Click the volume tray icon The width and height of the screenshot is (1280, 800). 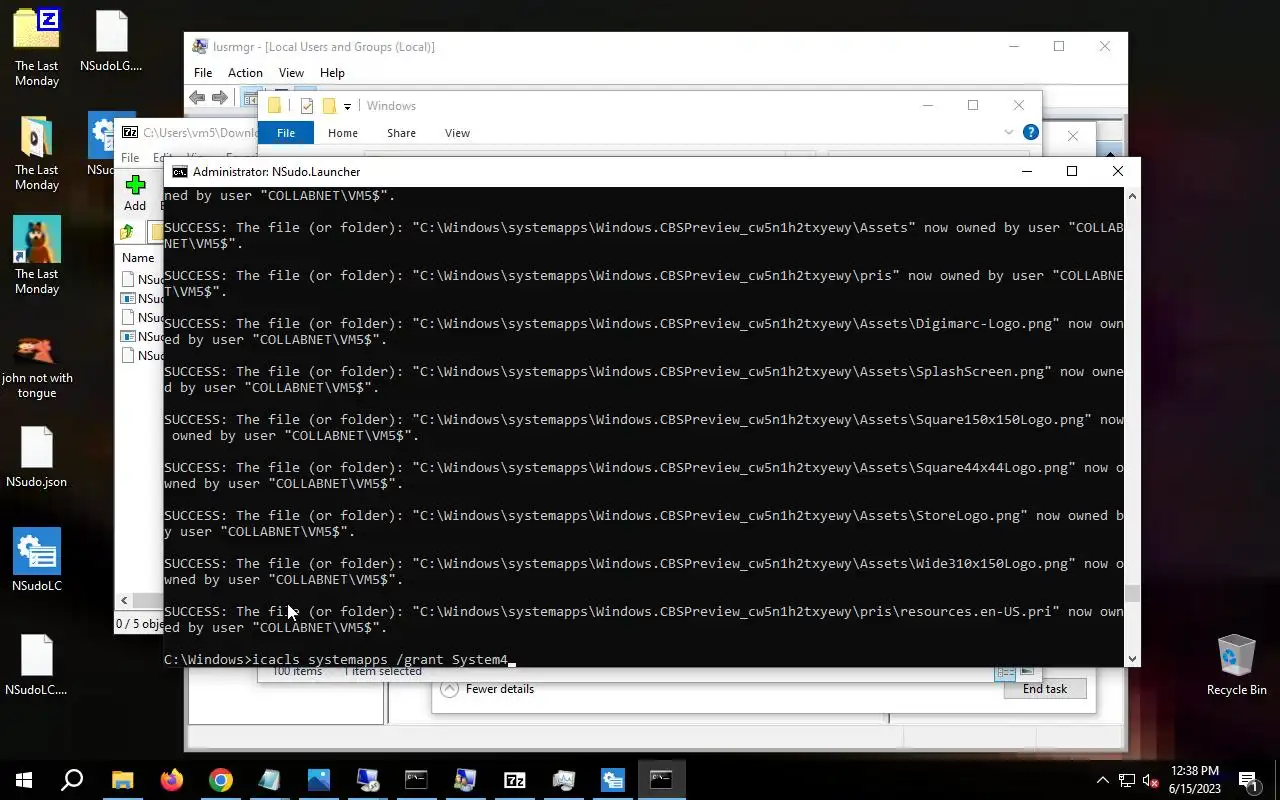pyautogui.click(x=1151, y=780)
